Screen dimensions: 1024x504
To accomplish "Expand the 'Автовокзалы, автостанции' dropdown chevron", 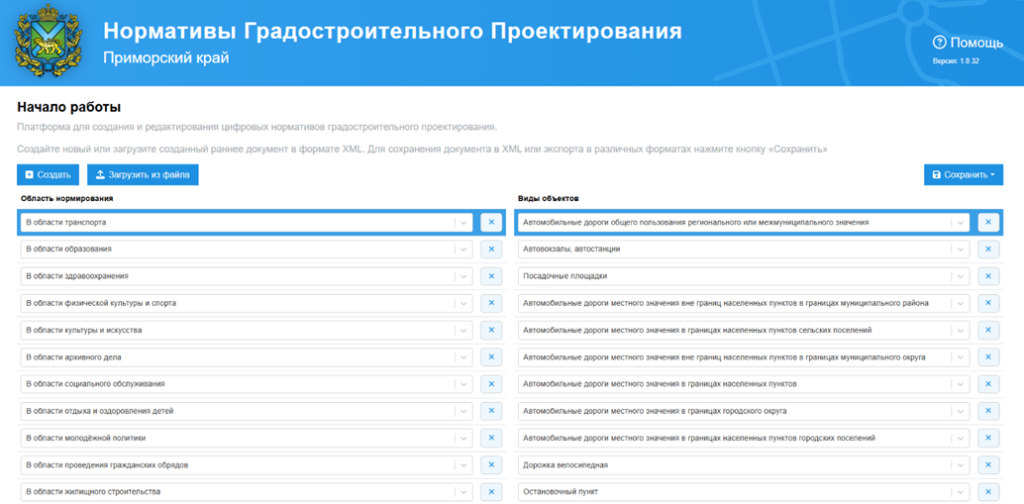I will [x=960, y=249].
